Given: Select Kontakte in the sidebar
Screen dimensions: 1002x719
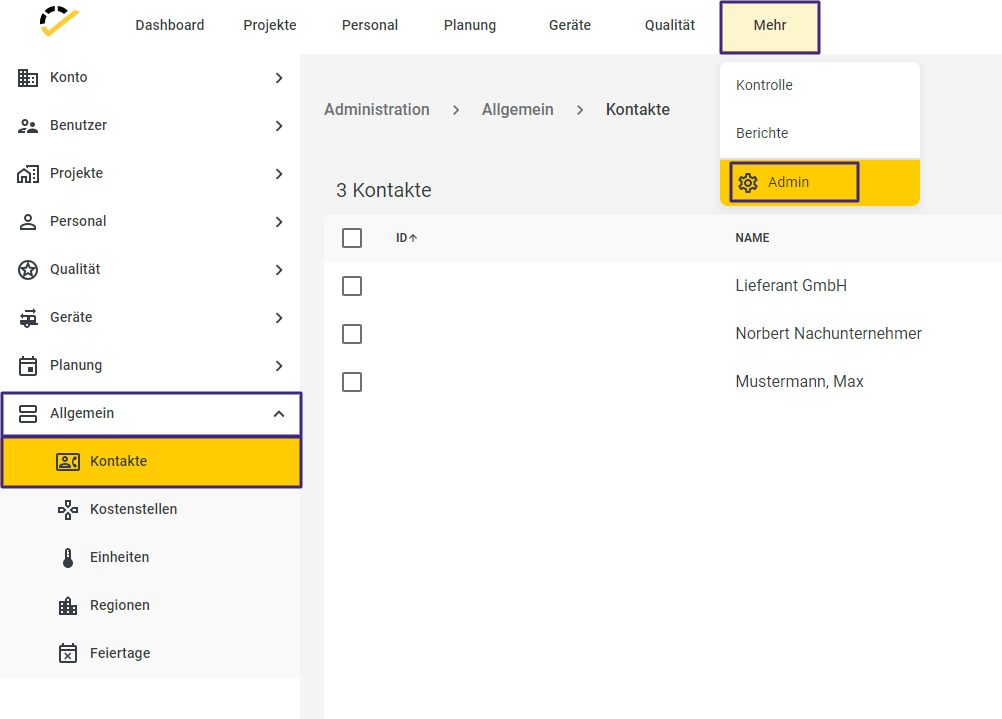Looking at the screenshot, I should tap(151, 461).
